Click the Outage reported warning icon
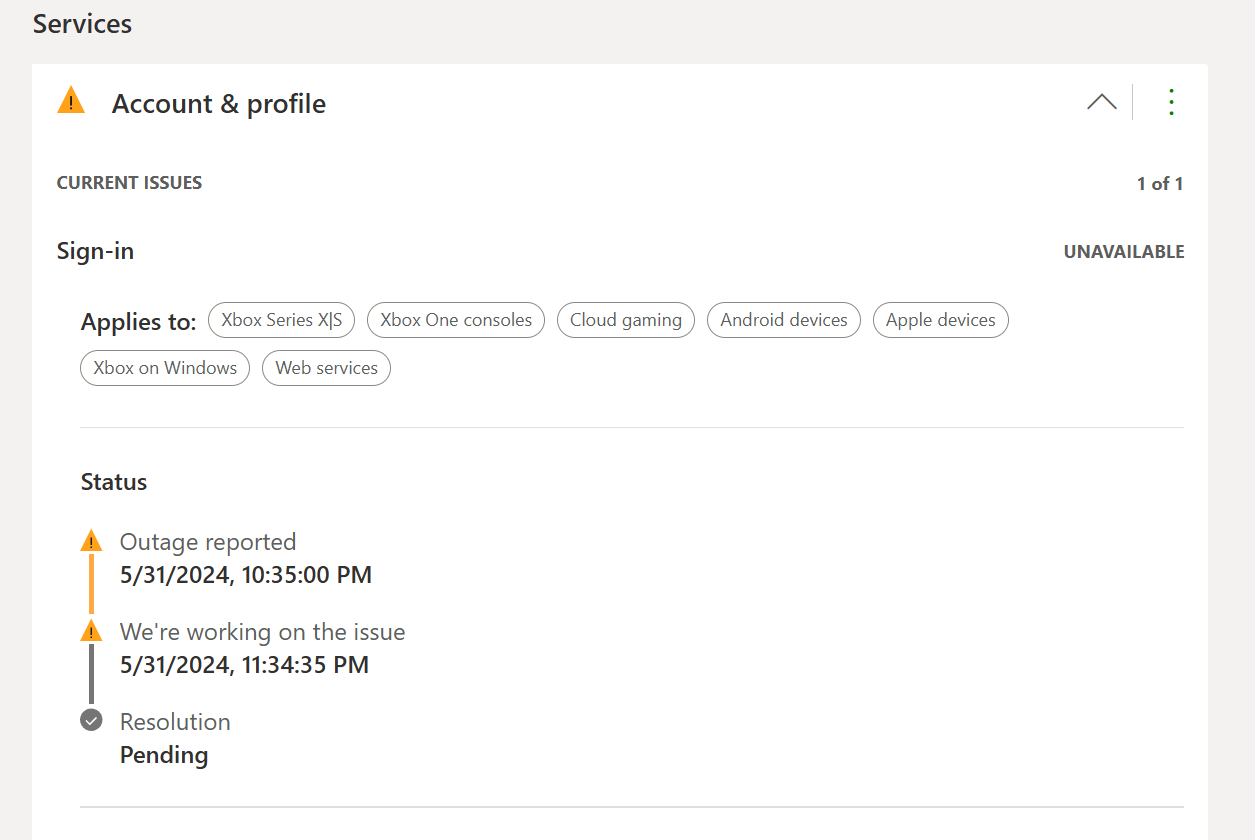 [91, 541]
